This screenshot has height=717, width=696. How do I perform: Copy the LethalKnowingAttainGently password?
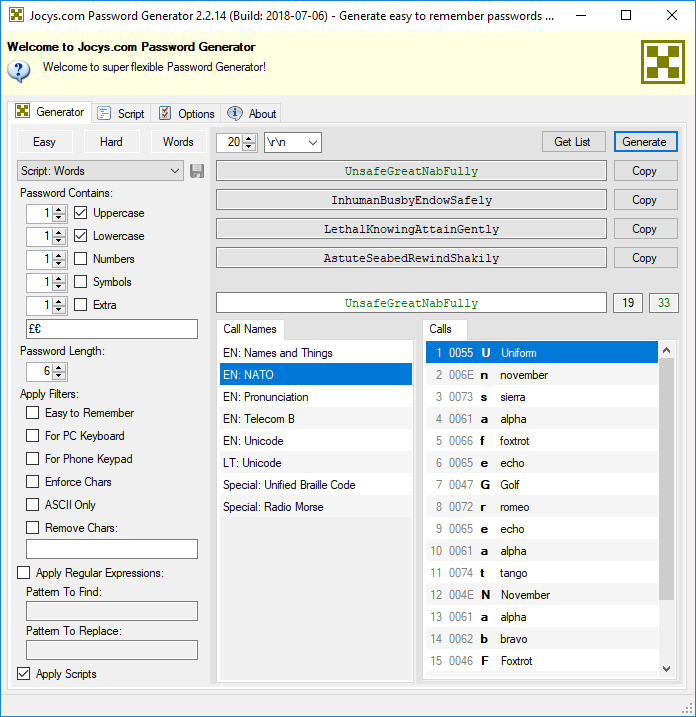point(645,229)
